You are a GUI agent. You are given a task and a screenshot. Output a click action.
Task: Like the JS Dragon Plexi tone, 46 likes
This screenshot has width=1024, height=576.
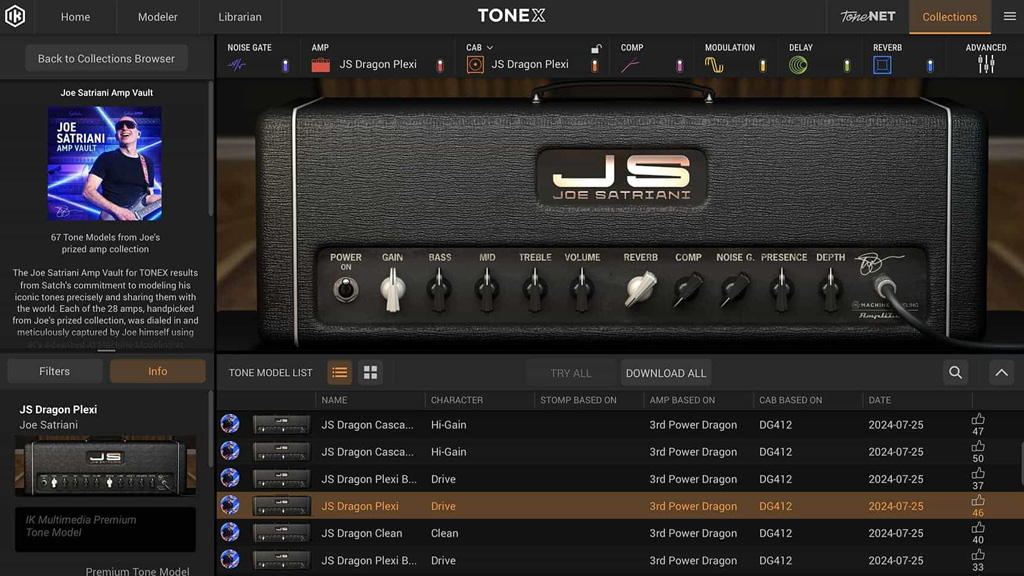(x=978, y=501)
